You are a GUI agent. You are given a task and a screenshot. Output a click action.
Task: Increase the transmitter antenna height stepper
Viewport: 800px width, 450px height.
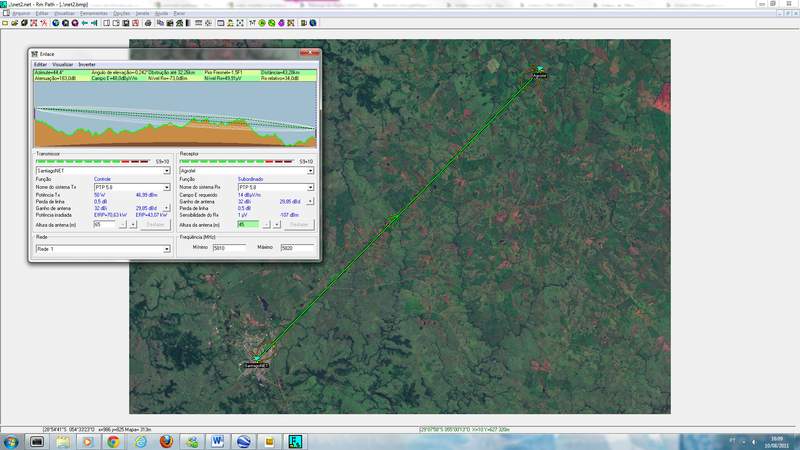coord(133,224)
